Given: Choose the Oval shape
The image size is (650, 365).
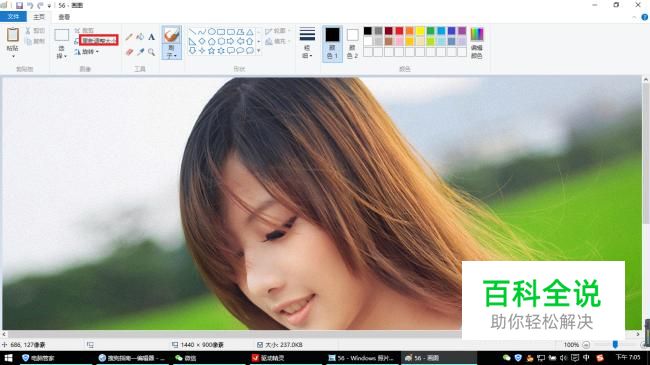Looking at the screenshot, I should (x=211, y=32).
